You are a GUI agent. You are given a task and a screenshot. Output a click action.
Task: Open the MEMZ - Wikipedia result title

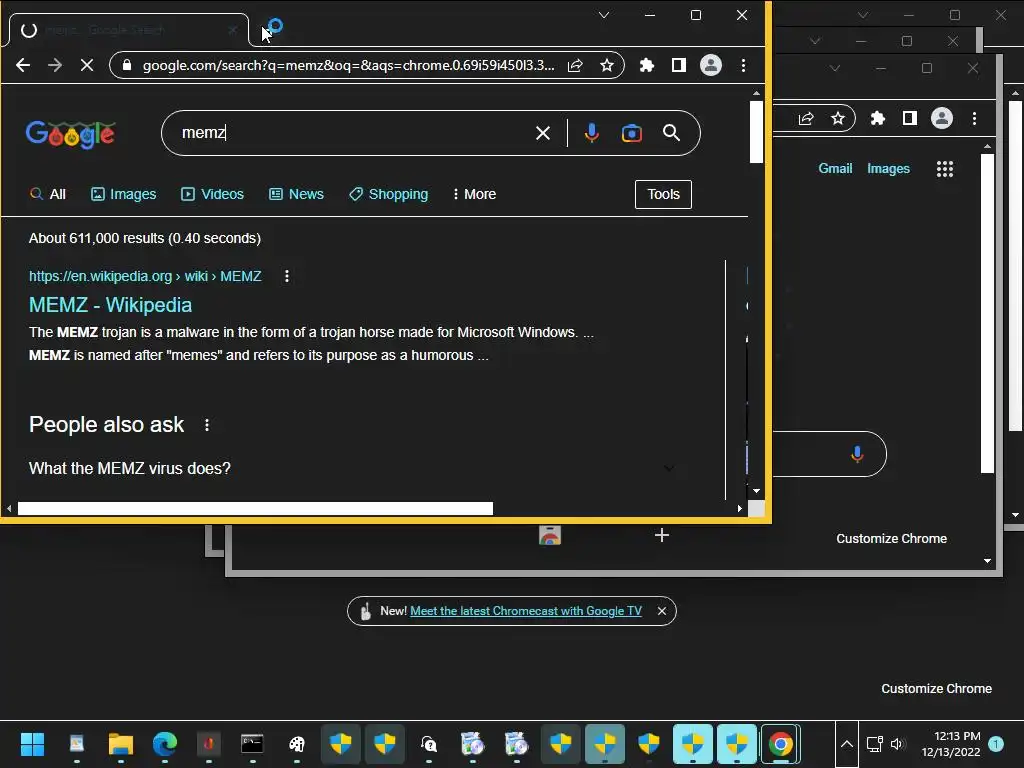110,305
